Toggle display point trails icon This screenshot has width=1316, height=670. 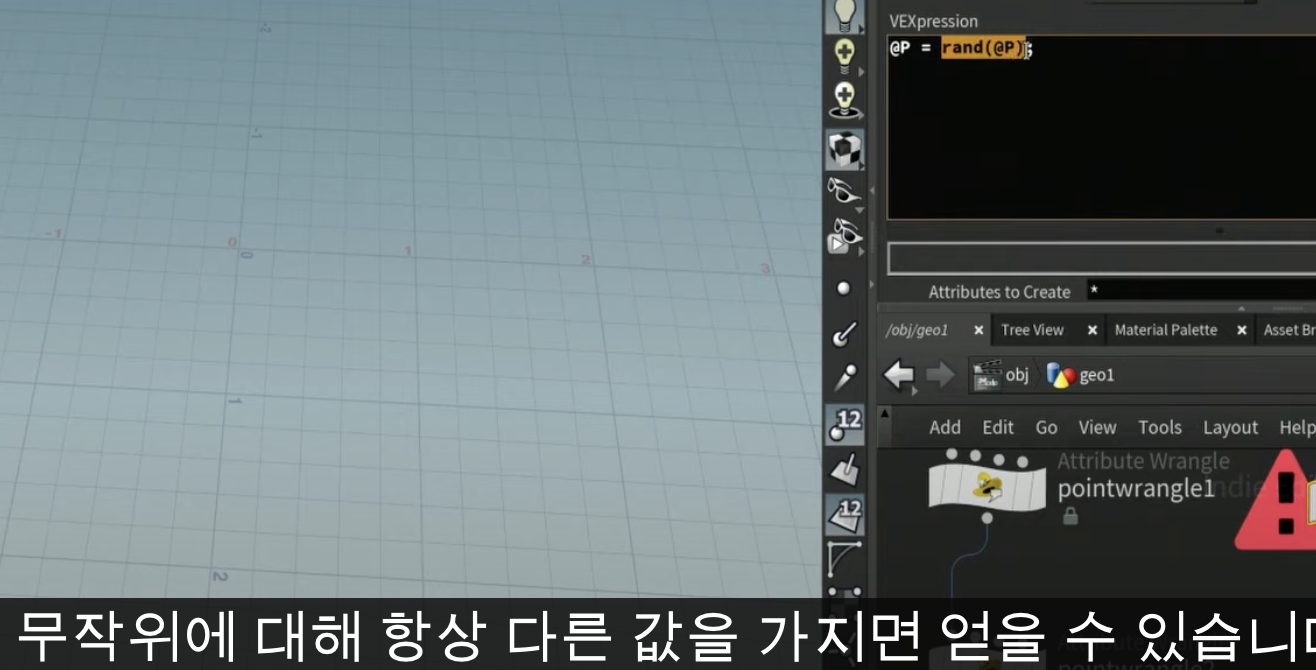coord(844,378)
